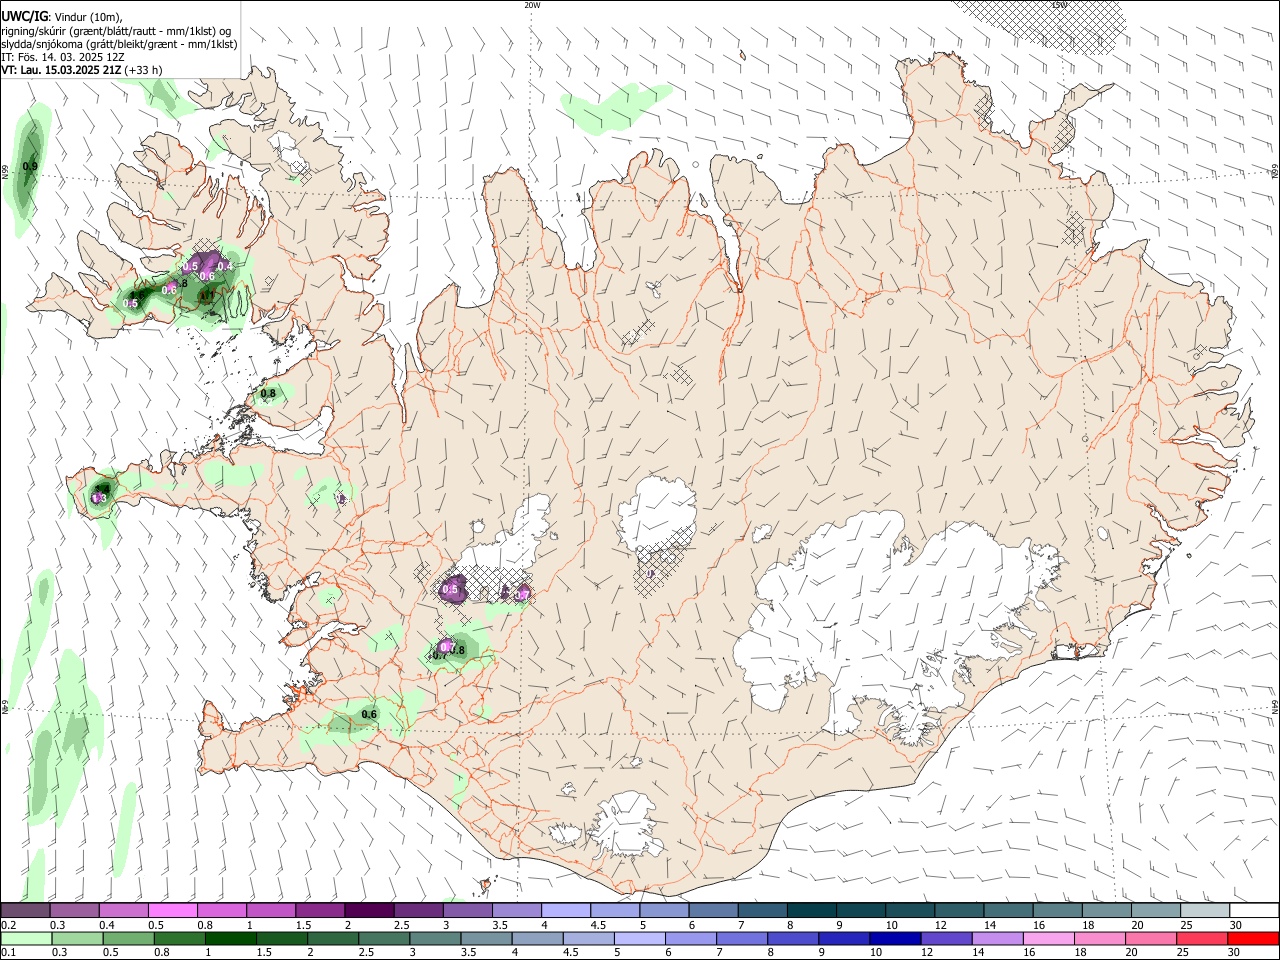Screen dimensions: 1280x960
Task: Select muted plum first swatch of the top legend
Action: point(26,910)
